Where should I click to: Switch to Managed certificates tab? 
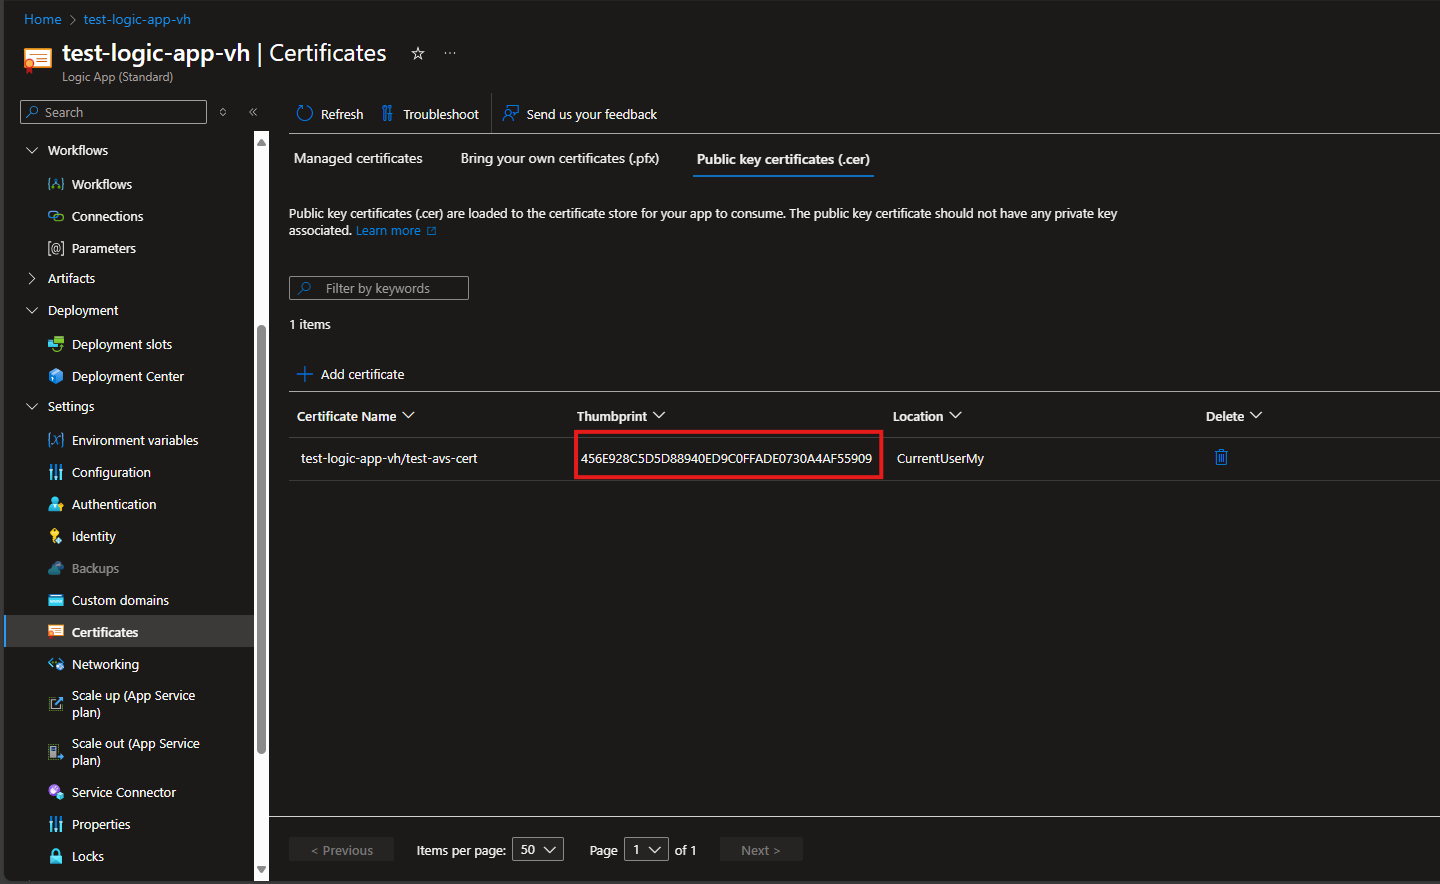[x=358, y=158]
